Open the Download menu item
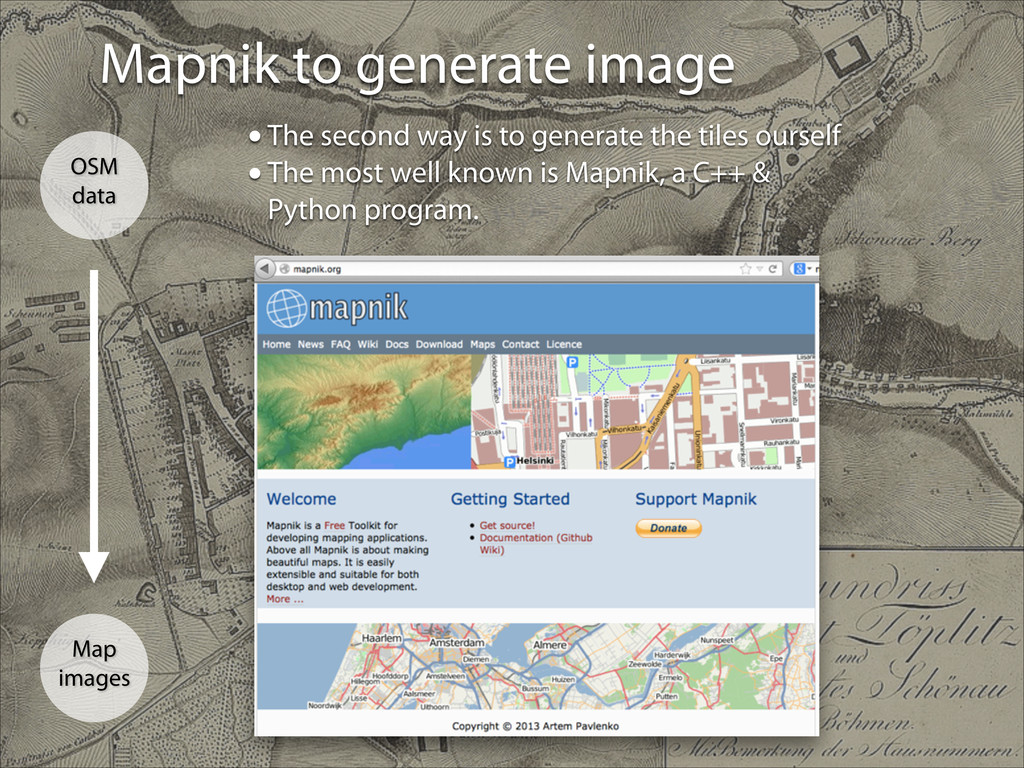Viewport: 1024px width, 768px height. pyautogui.click(x=439, y=344)
